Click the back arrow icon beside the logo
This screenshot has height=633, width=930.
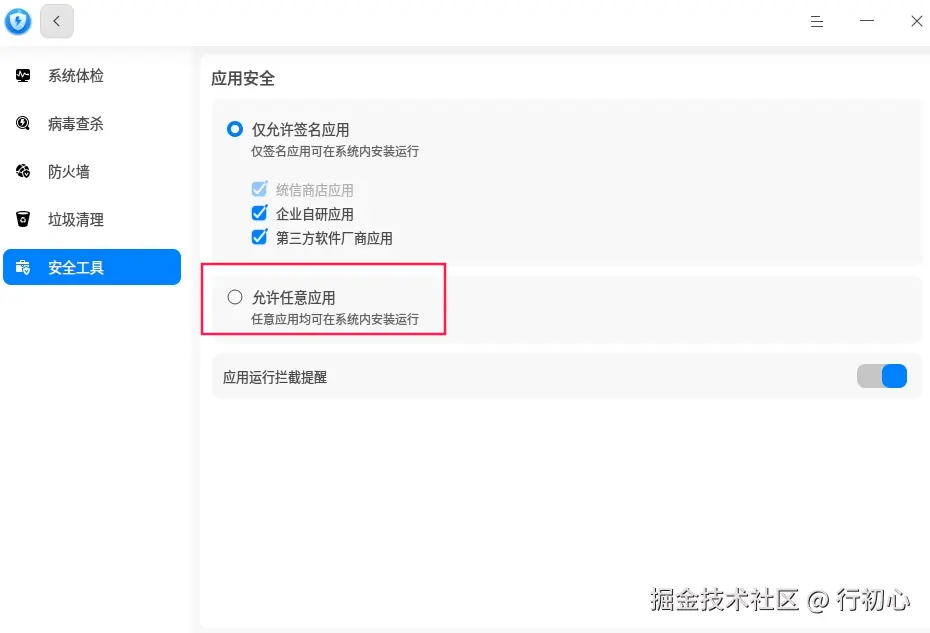point(56,21)
